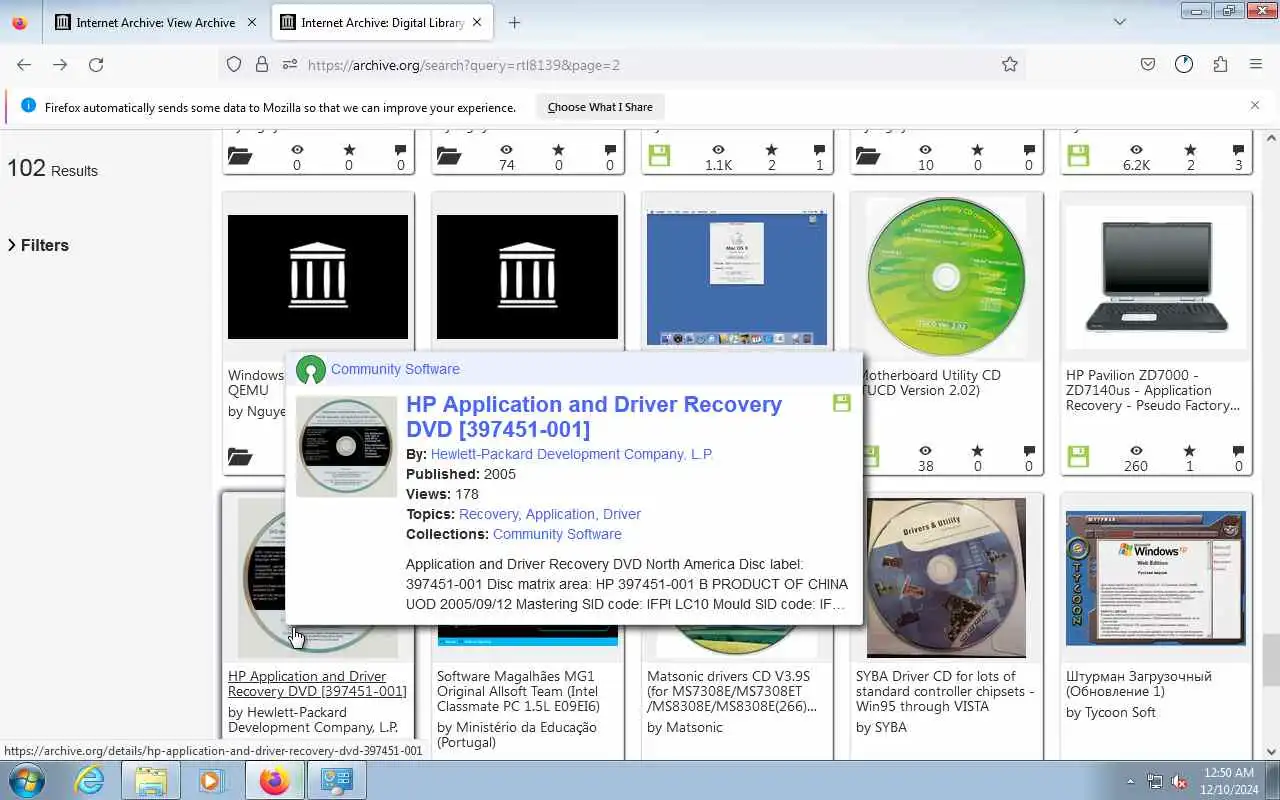Open HP disc thumbnail in hover popup
The image size is (1280, 800).
click(x=346, y=447)
